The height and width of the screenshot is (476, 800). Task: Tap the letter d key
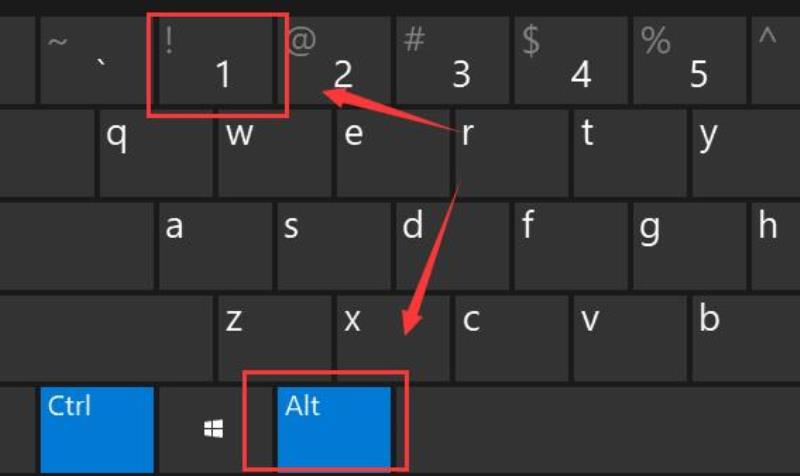(x=453, y=246)
